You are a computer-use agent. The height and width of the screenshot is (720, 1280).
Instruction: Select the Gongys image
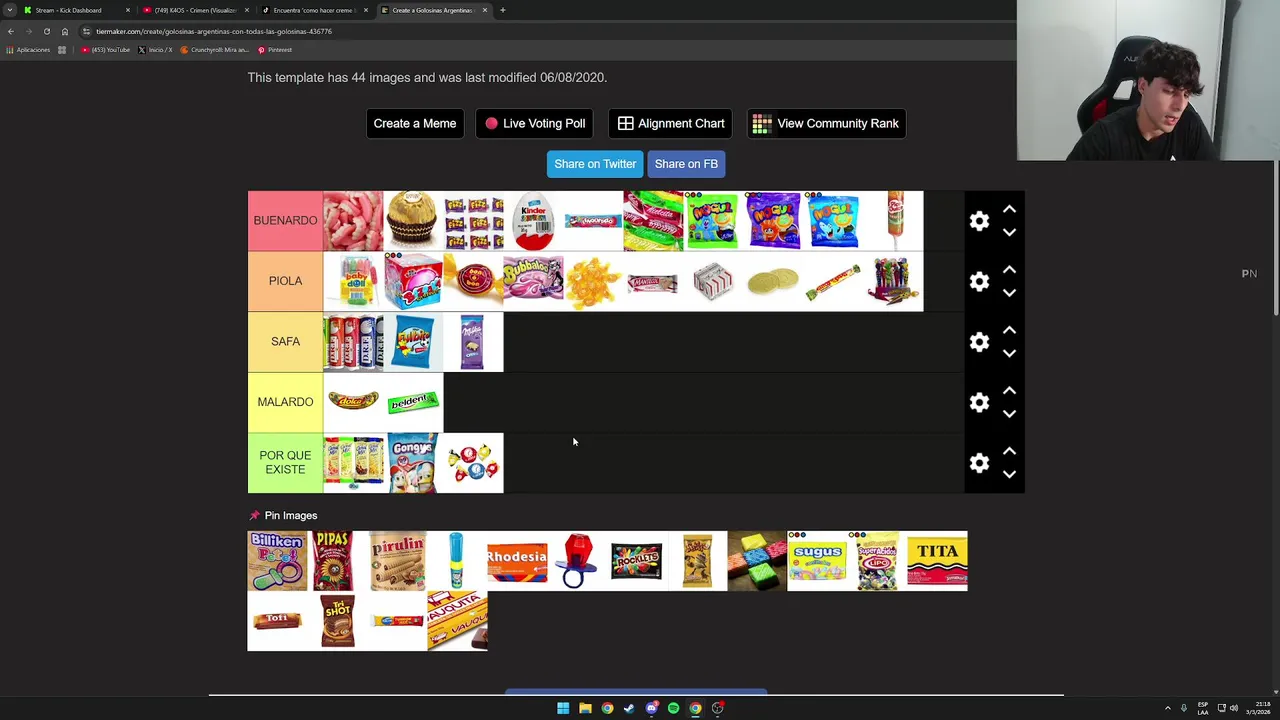click(x=413, y=463)
